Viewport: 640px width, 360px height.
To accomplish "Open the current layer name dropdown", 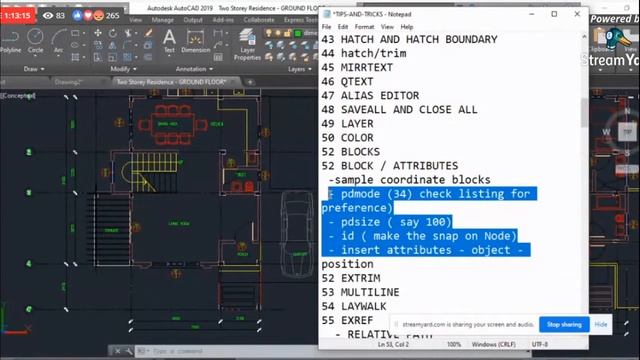I will coord(310,33).
